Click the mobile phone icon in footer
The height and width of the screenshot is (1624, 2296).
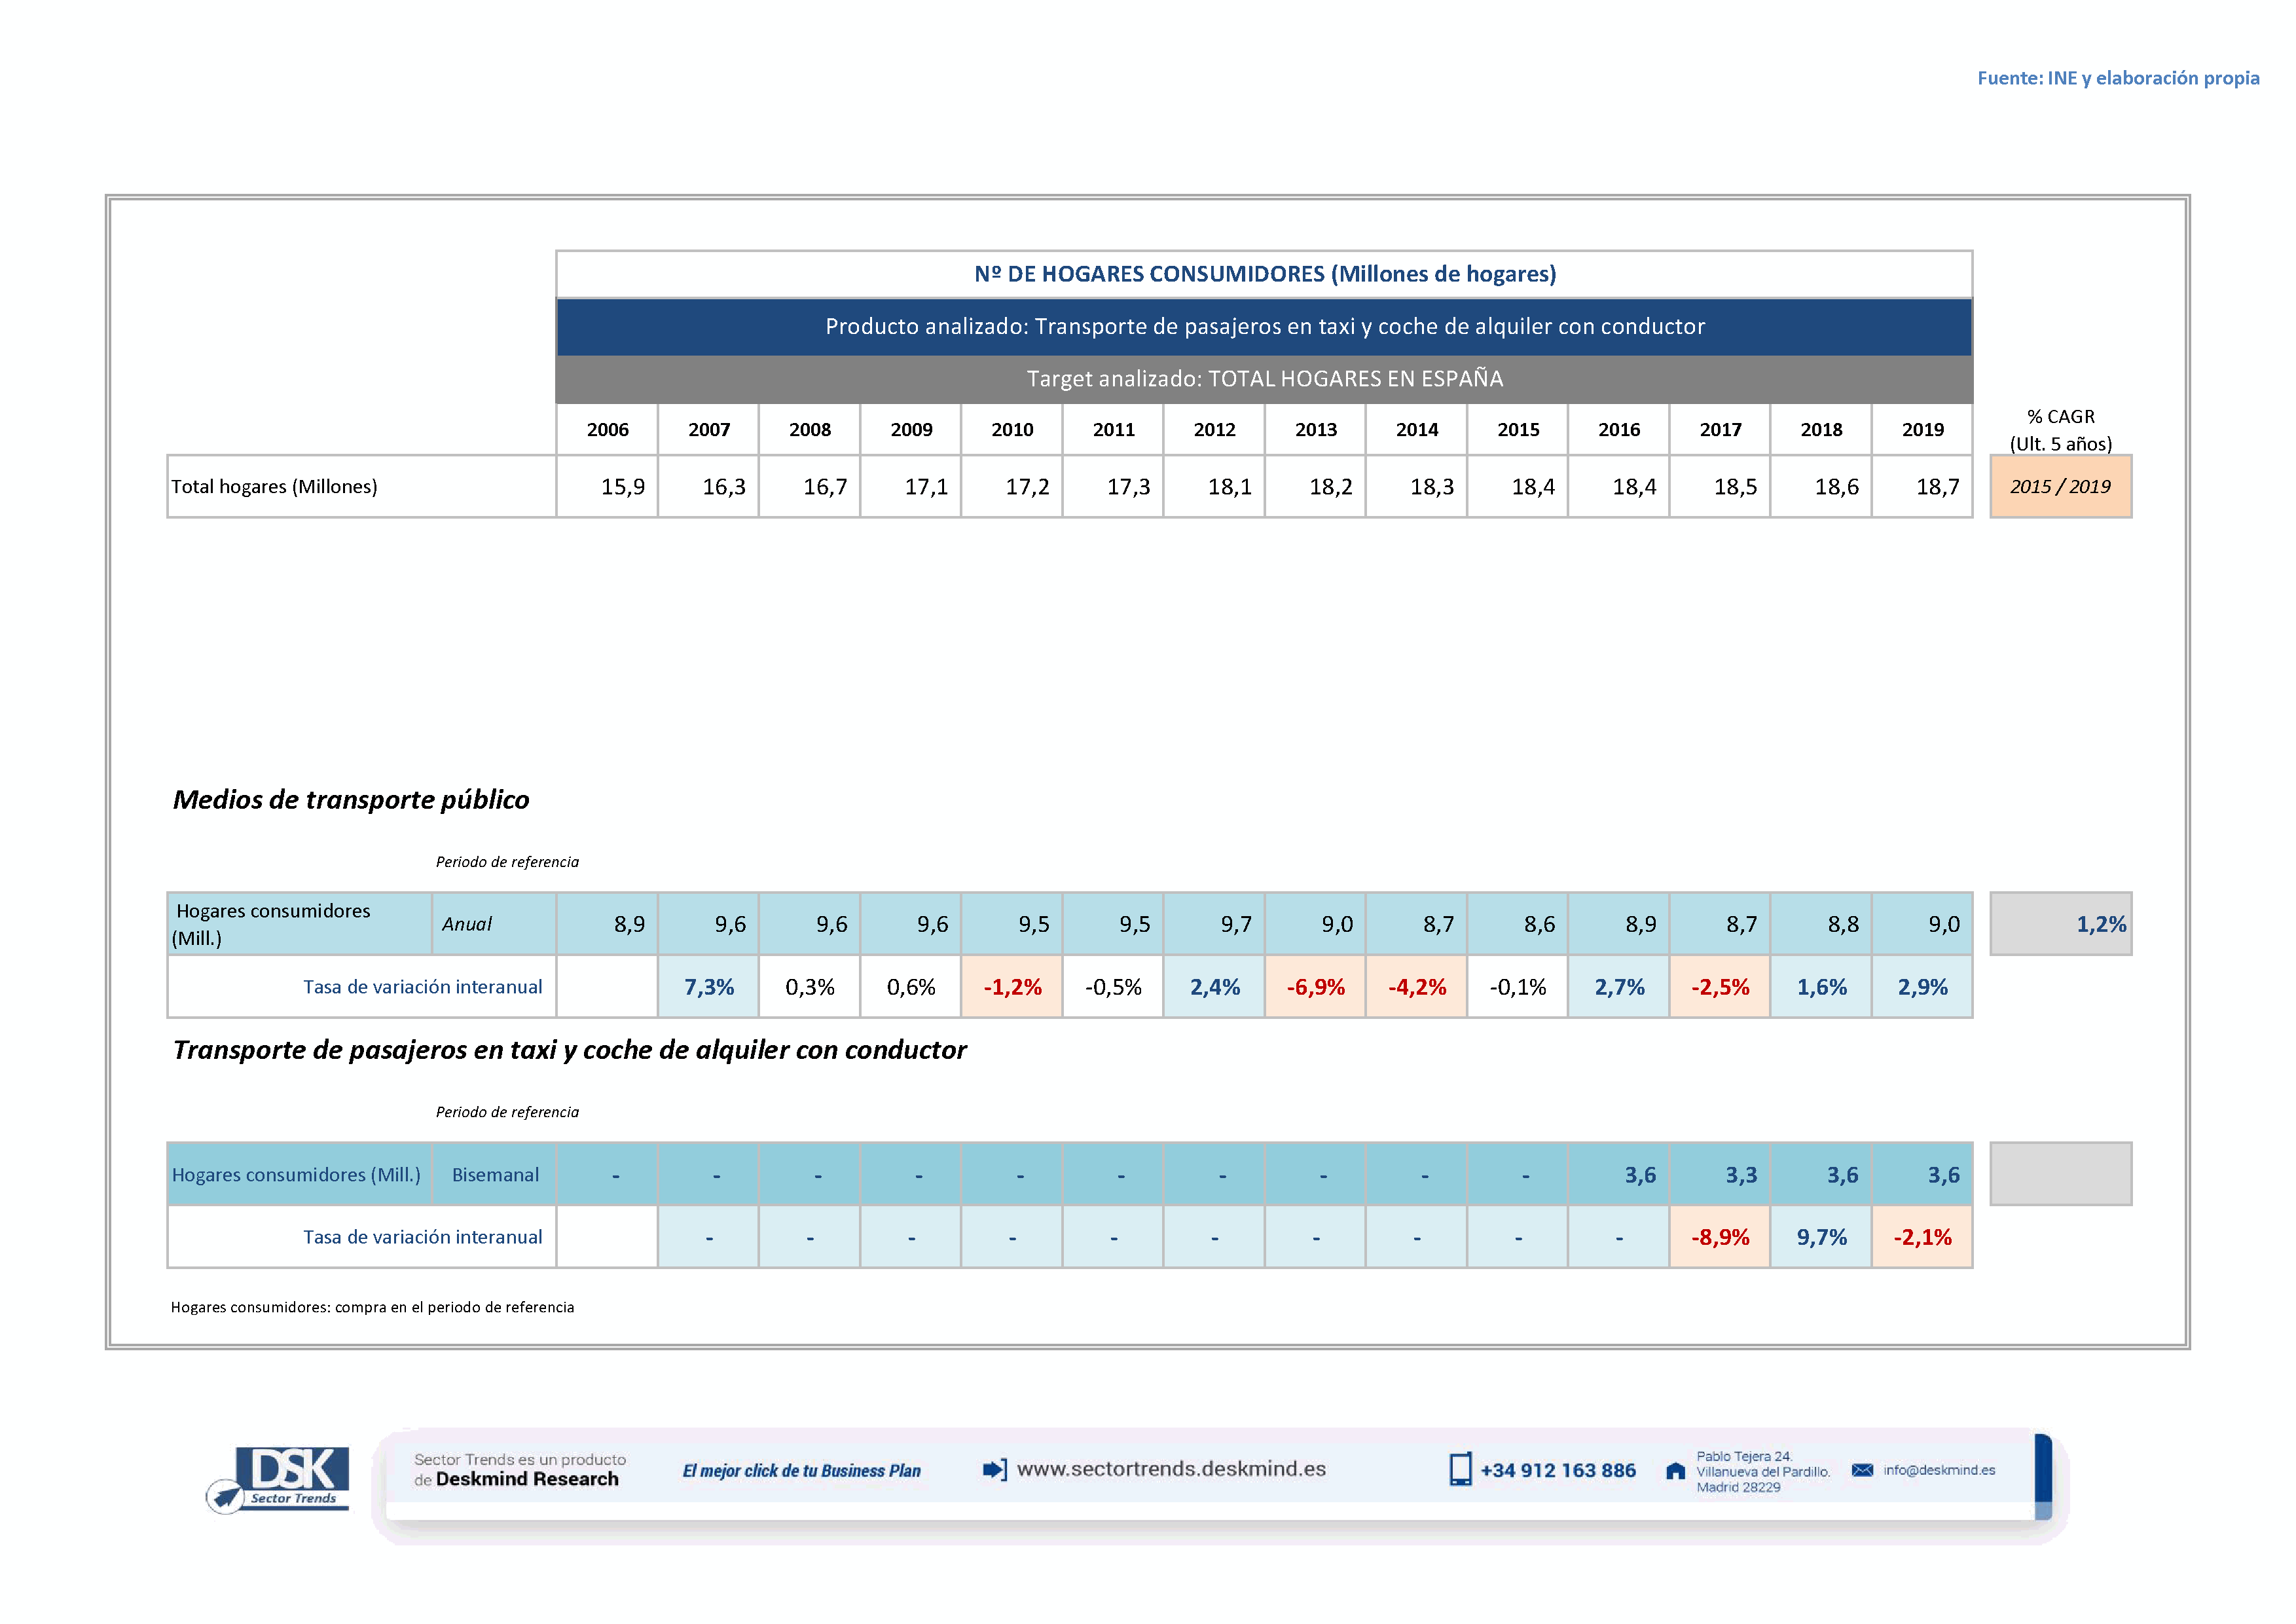click(1460, 1469)
